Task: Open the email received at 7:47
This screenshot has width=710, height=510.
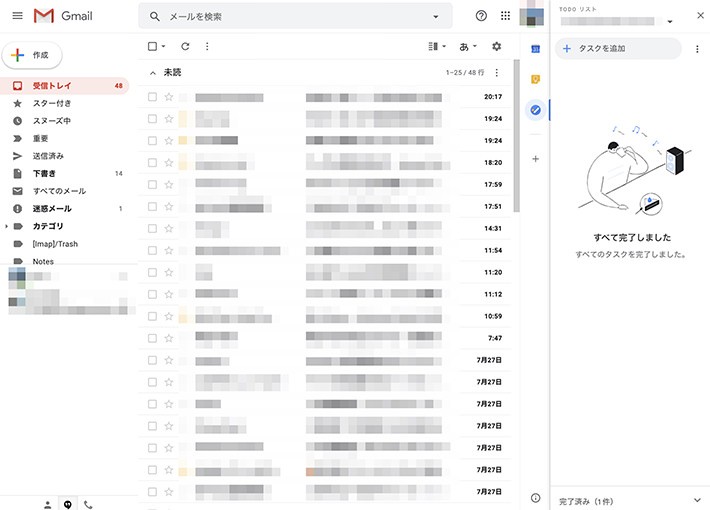Action: [325, 338]
